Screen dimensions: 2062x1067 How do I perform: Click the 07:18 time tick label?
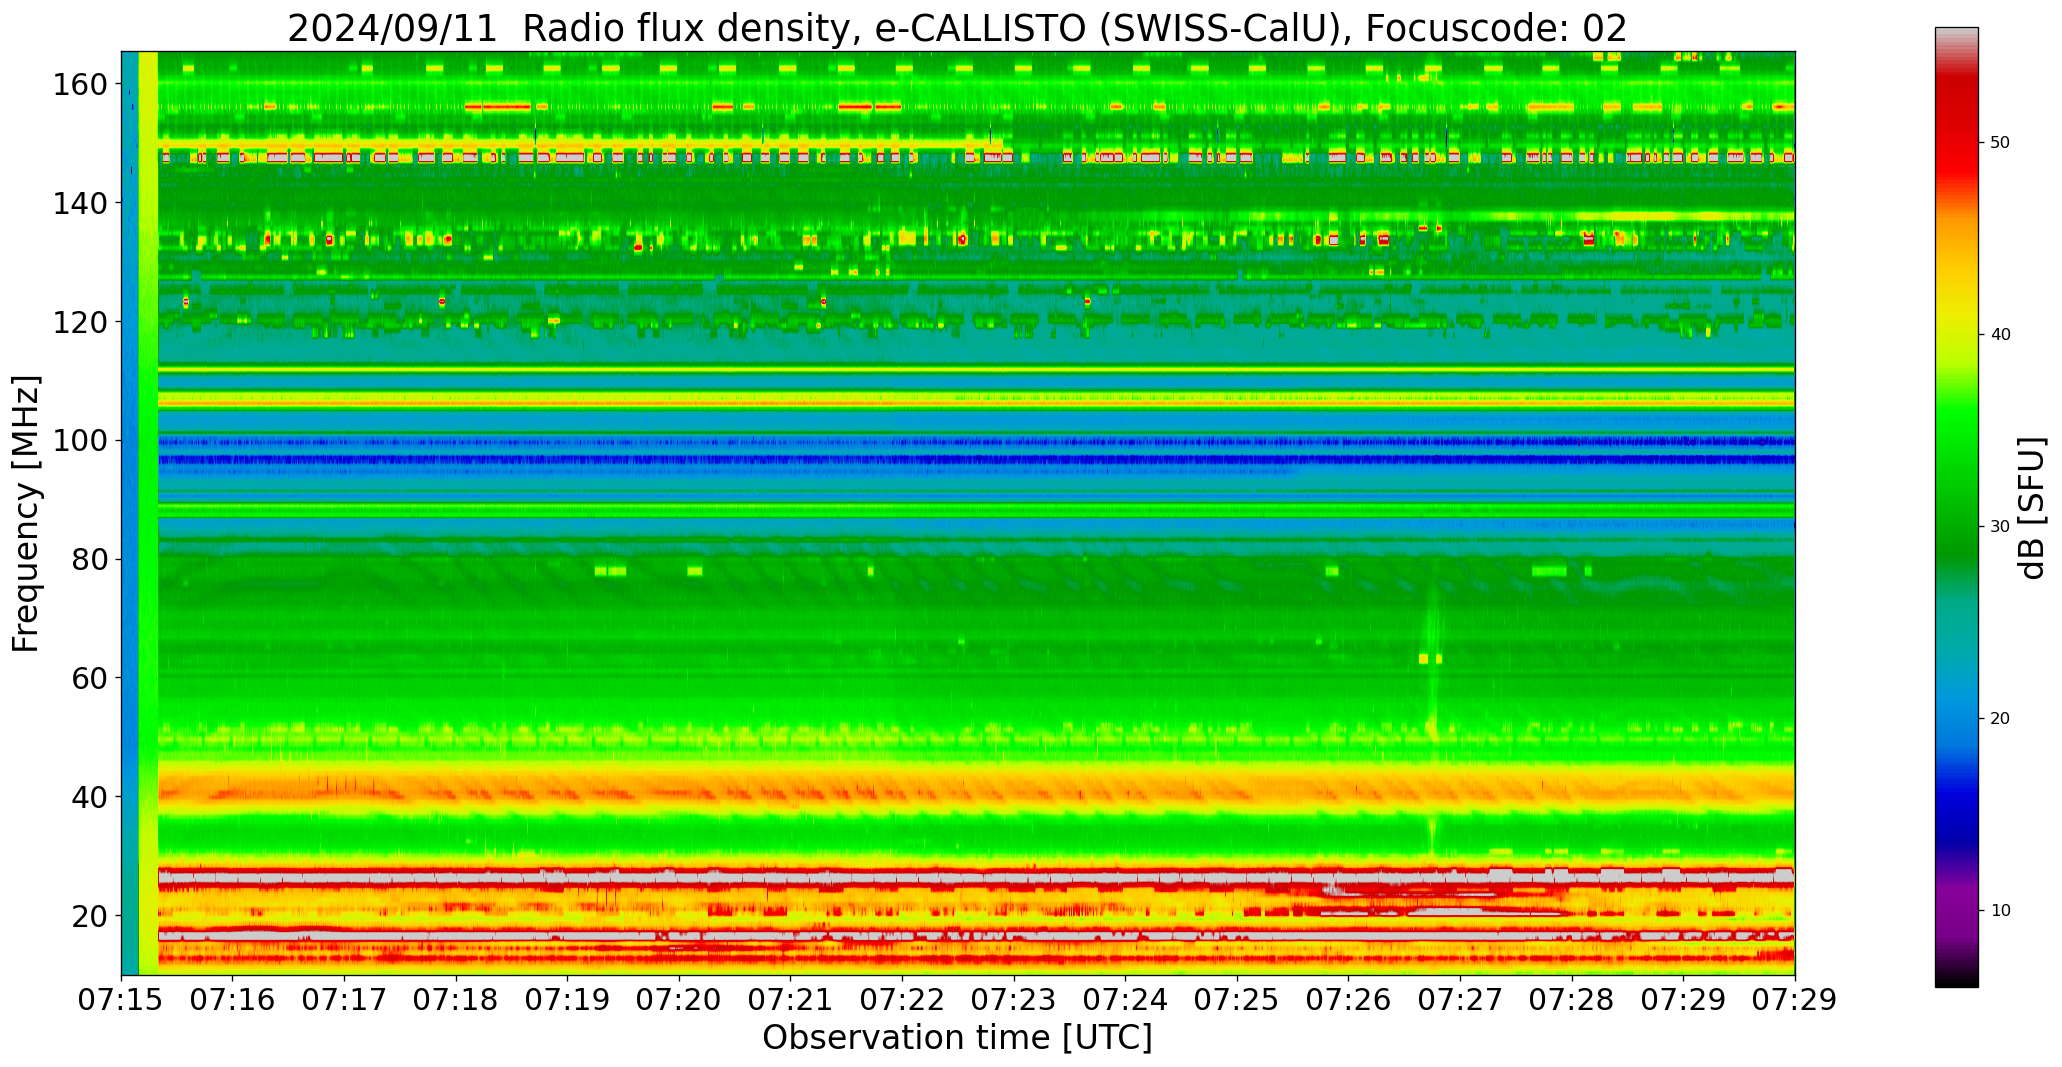pyautogui.click(x=457, y=999)
